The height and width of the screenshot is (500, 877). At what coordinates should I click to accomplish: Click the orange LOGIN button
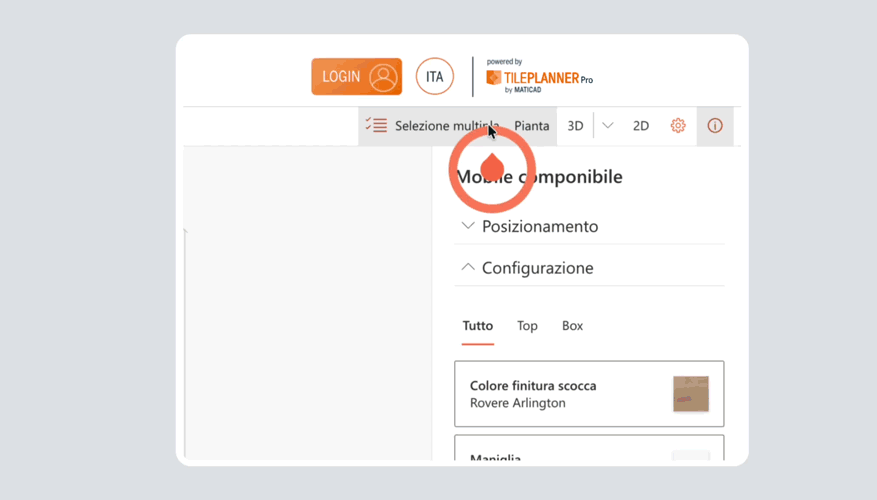click(356, 77)
